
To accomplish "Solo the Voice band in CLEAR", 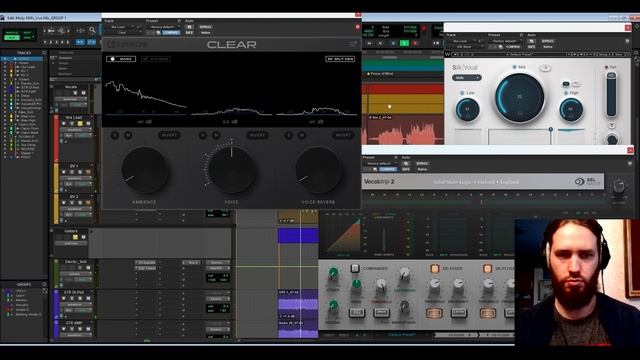I will click(203, 135).
